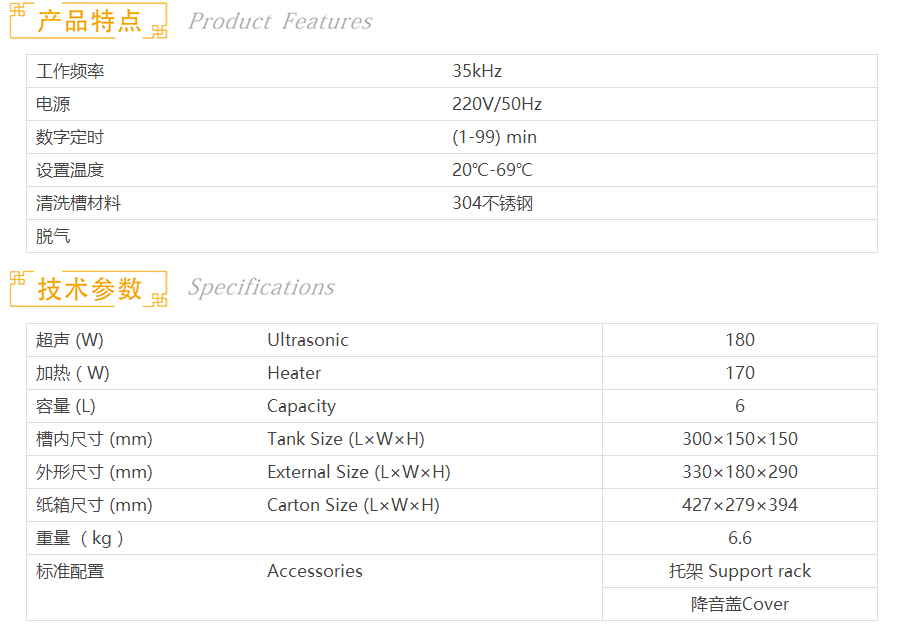Click the Specifications subtitle text

pyautogui.click(x=261, y=288)
